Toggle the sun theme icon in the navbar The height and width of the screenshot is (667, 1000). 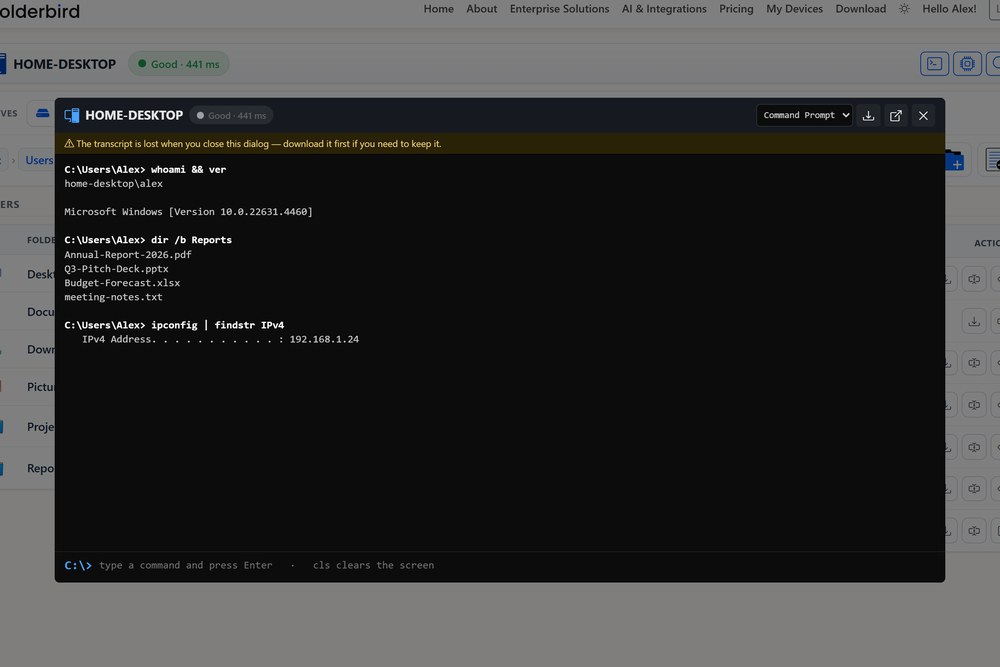click(x=904, y=9)
